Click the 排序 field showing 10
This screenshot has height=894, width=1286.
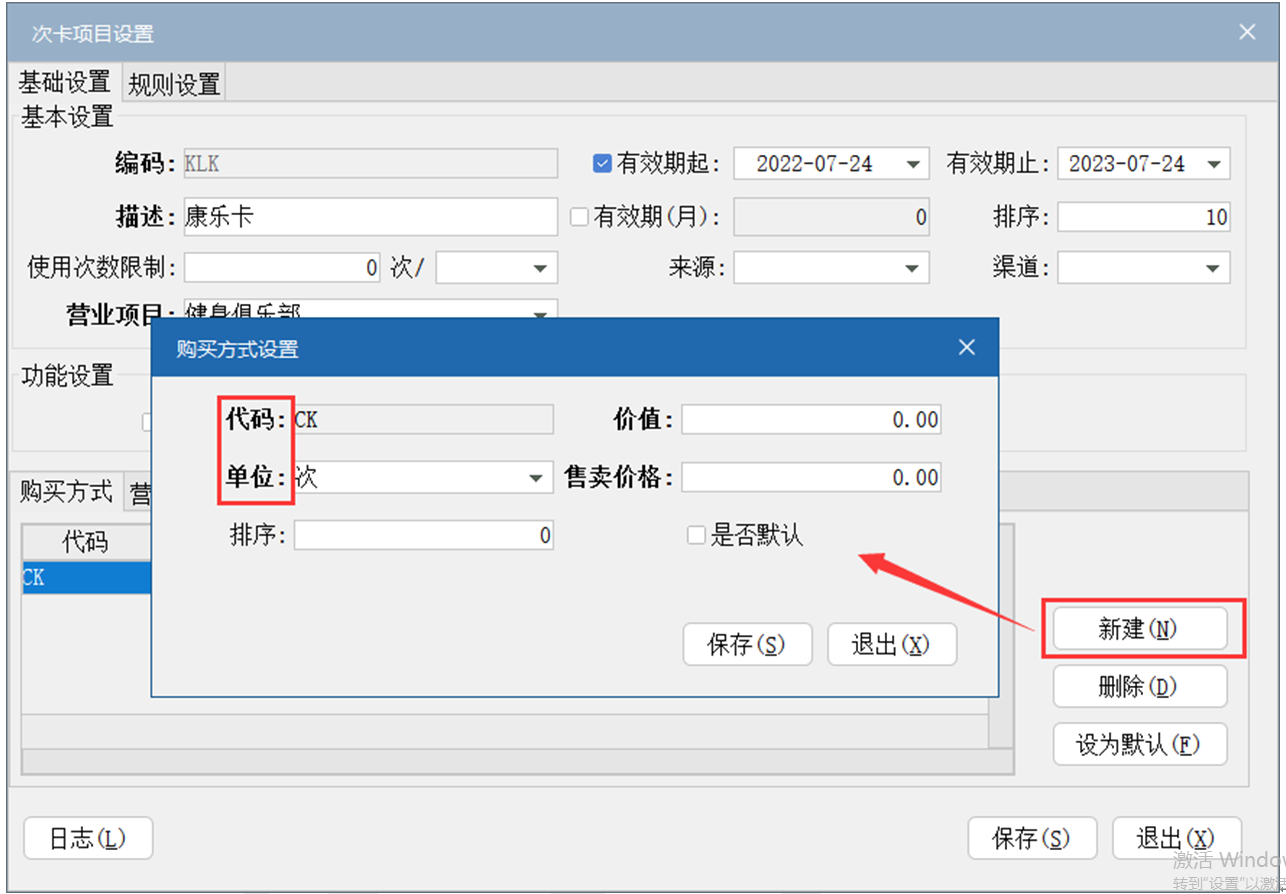[x=1143, y=217]
